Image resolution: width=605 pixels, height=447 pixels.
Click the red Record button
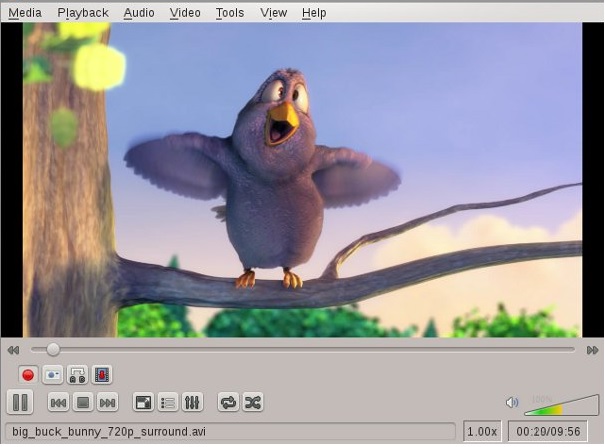pyautogui.click(x=28, y=375)
